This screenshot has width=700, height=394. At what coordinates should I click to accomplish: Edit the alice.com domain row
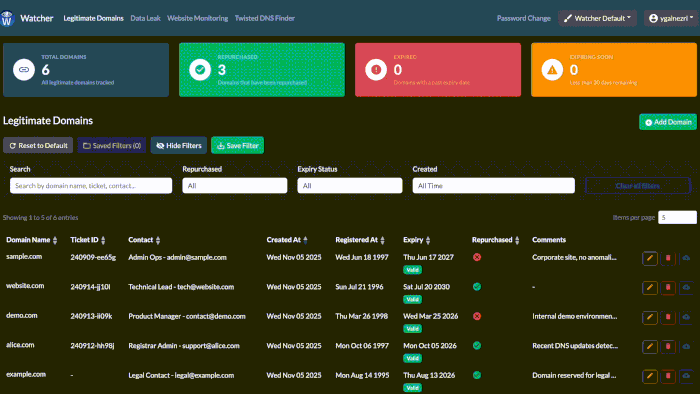click(650, 346)
